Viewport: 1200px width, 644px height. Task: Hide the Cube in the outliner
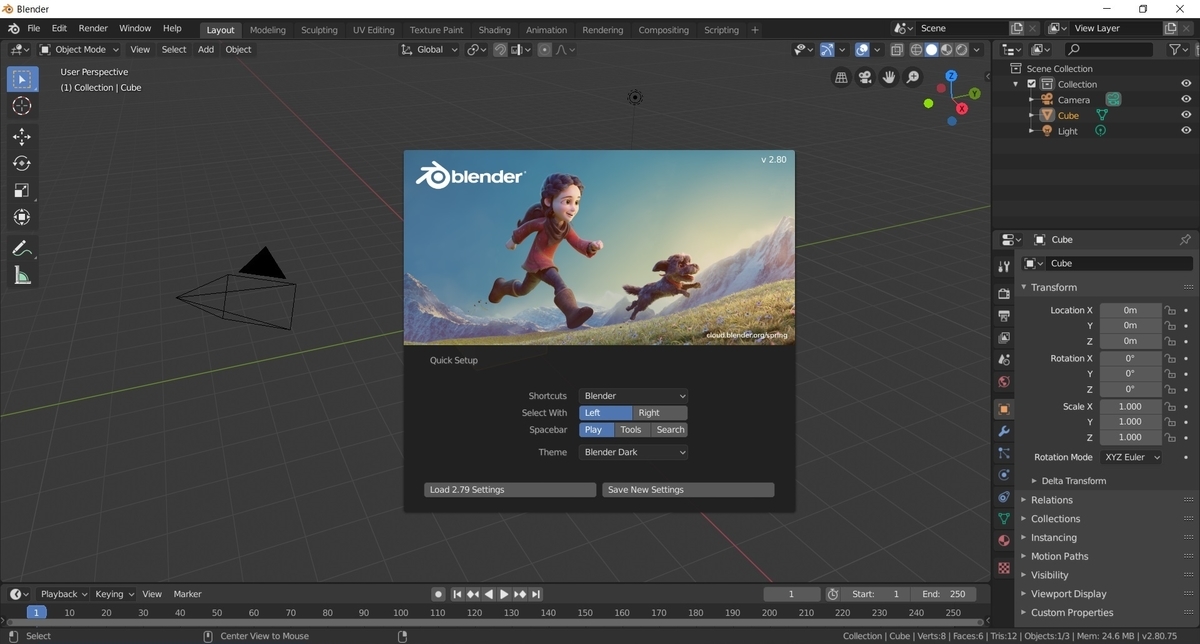1186,115
